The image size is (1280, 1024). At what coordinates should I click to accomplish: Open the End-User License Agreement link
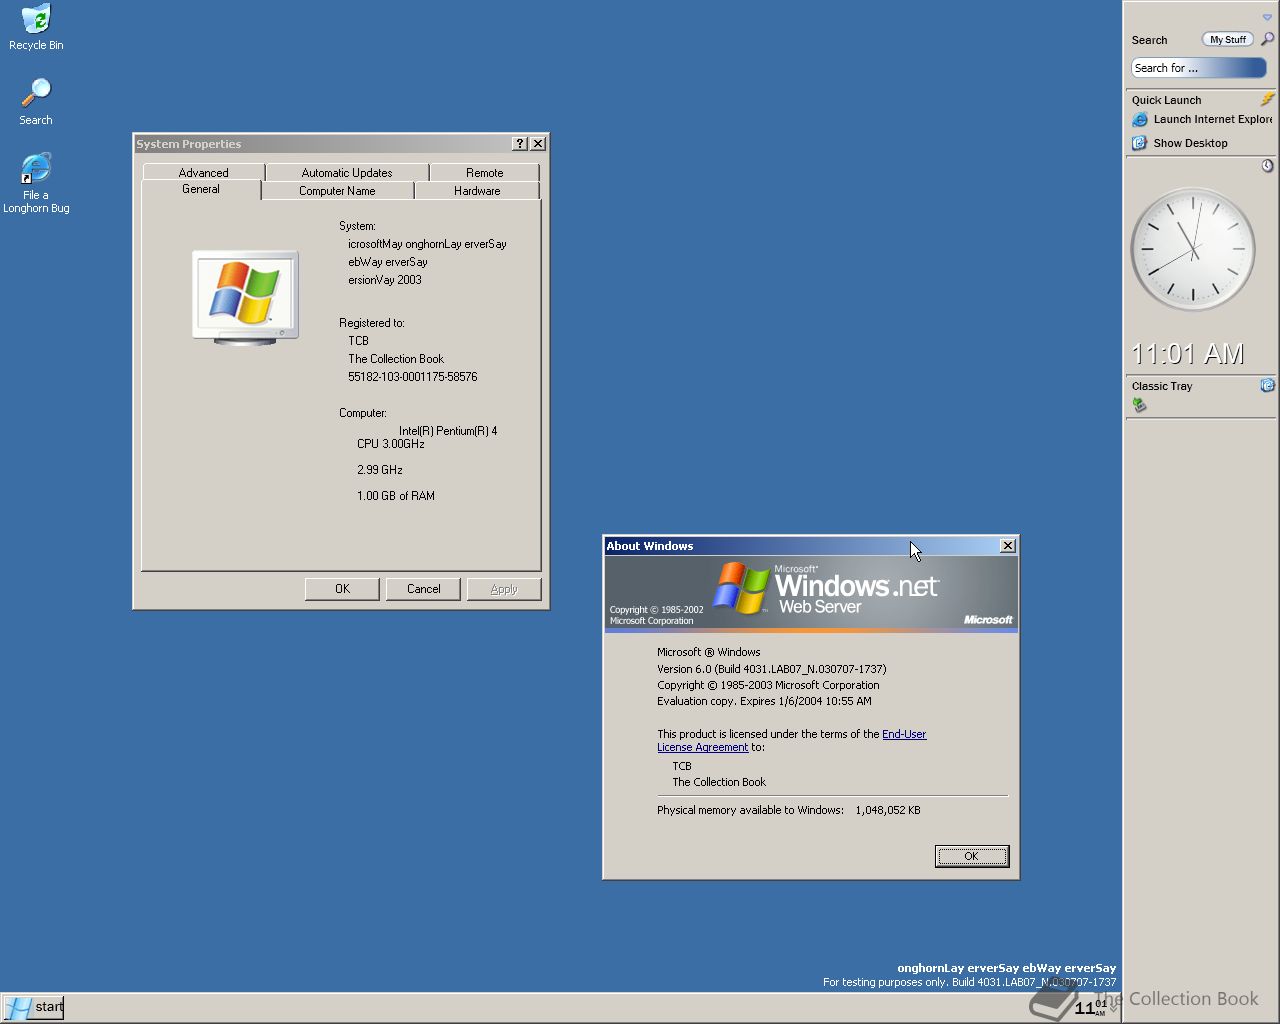(791, 740)
